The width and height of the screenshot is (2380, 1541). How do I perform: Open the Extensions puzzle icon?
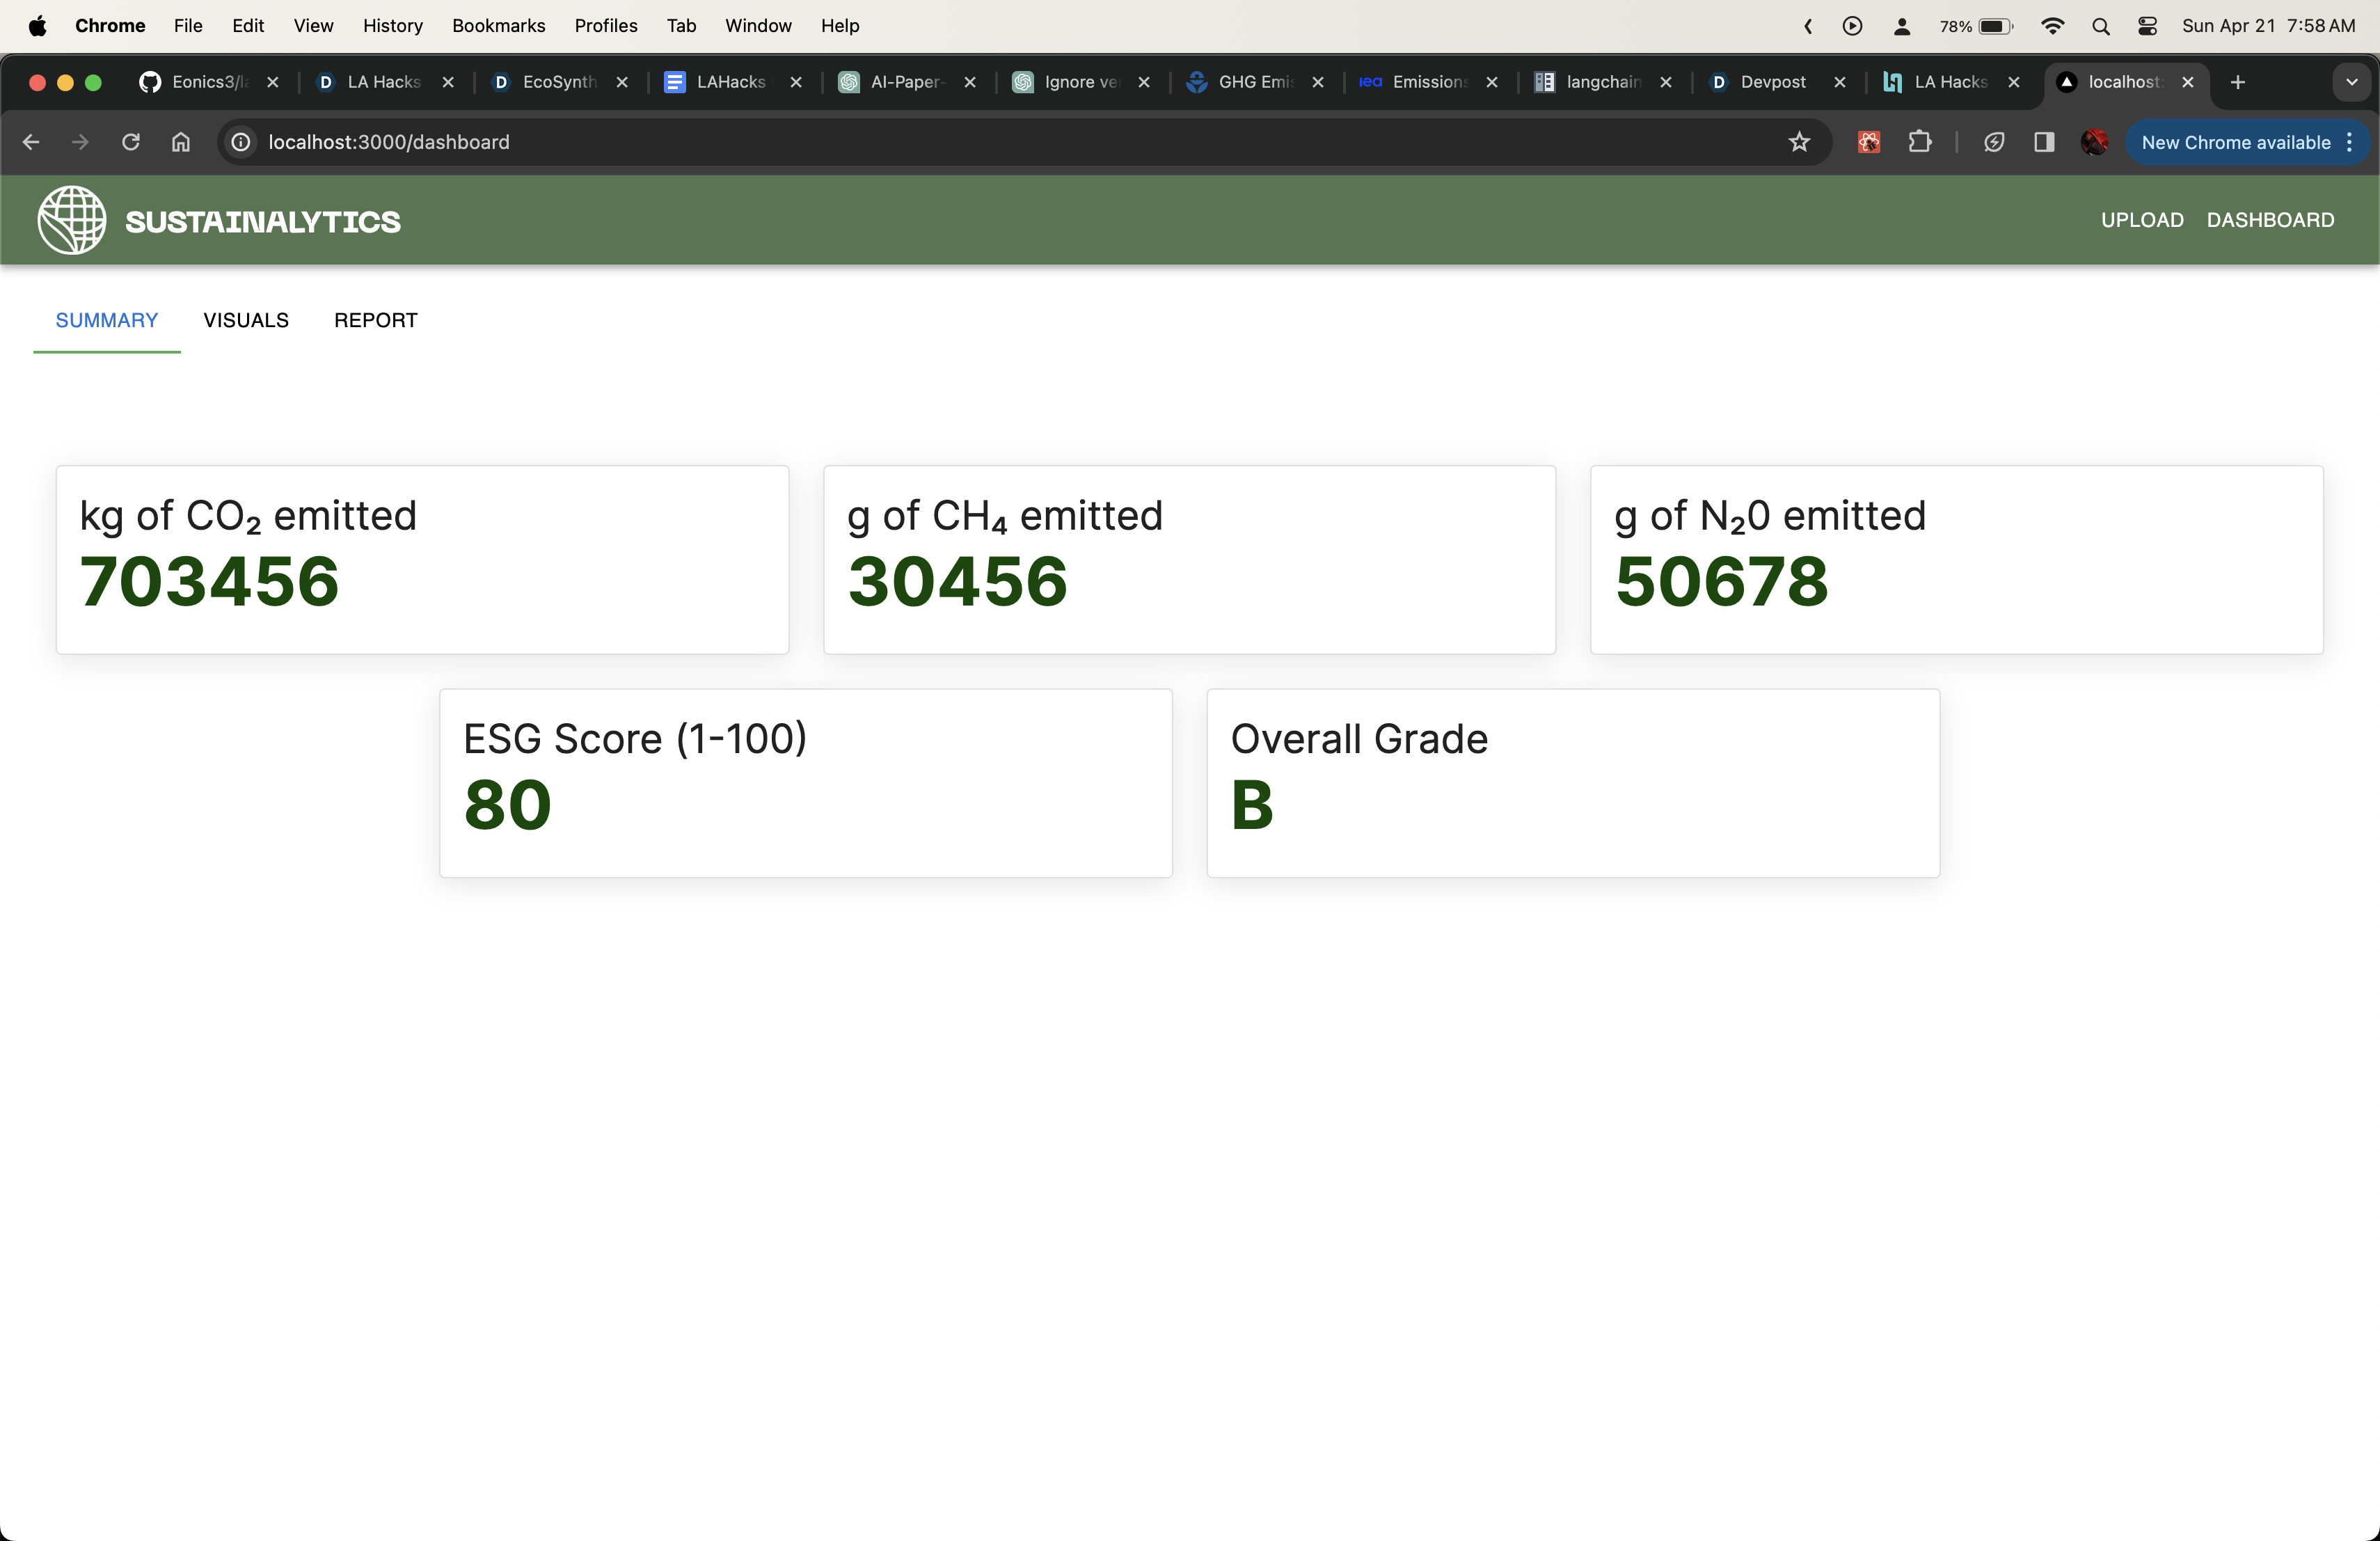coord(1919,142)
